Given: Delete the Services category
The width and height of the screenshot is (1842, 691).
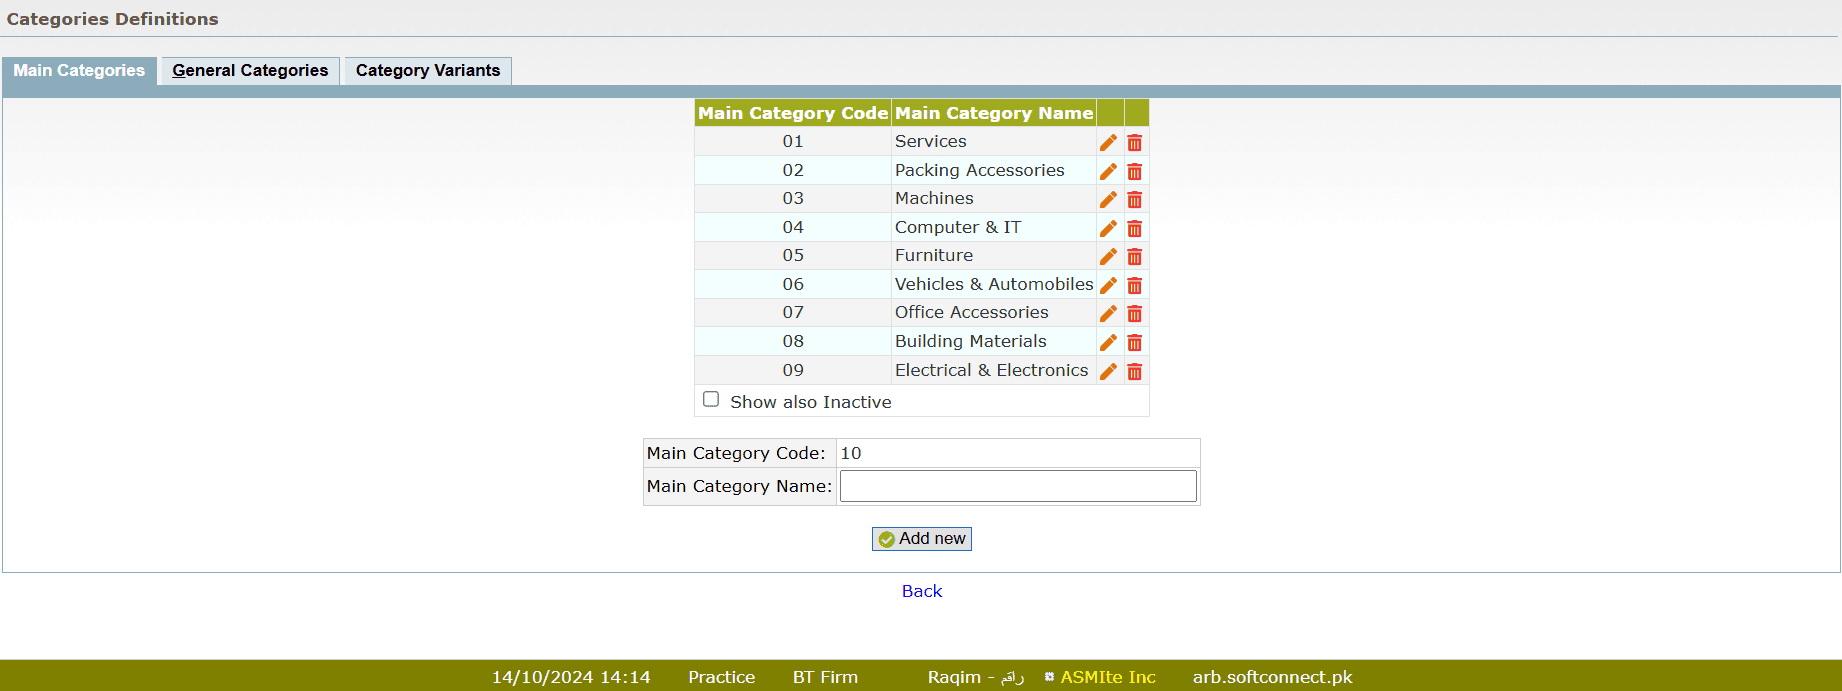Looking at the screenshot, I should tap(1134, 142).
